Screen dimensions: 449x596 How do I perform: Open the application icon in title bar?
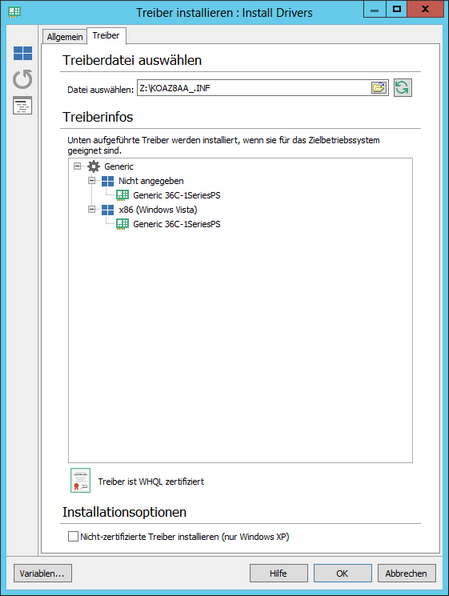[14, 11]
